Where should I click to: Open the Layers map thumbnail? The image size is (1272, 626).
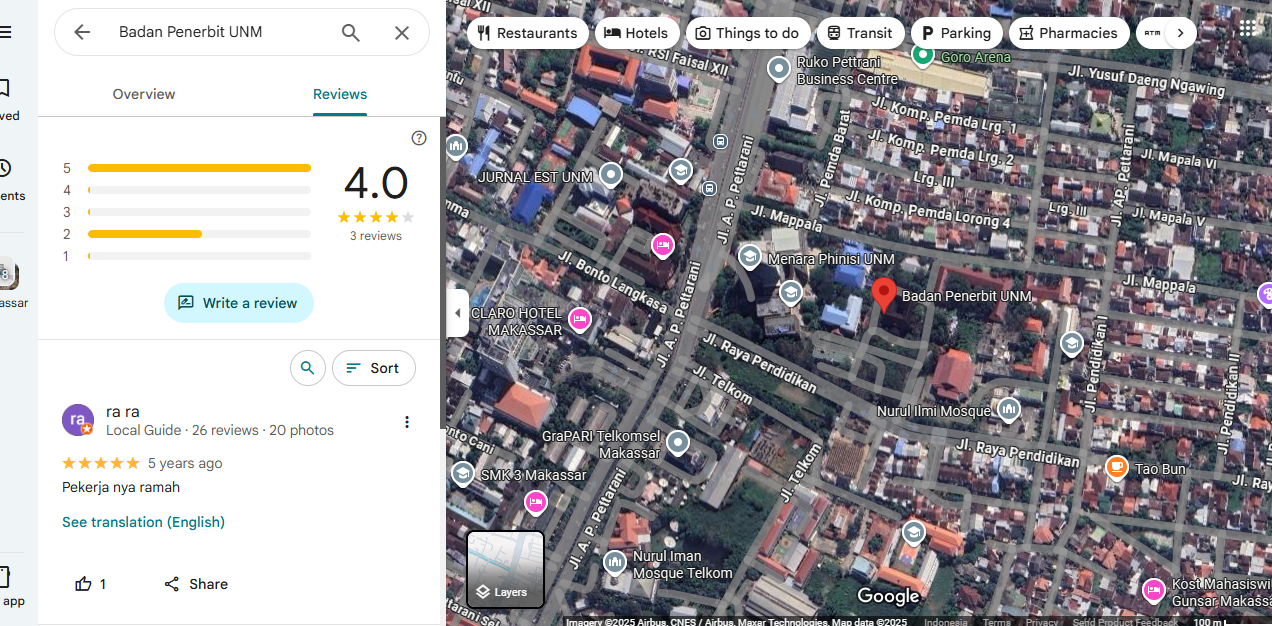(505, 569)
